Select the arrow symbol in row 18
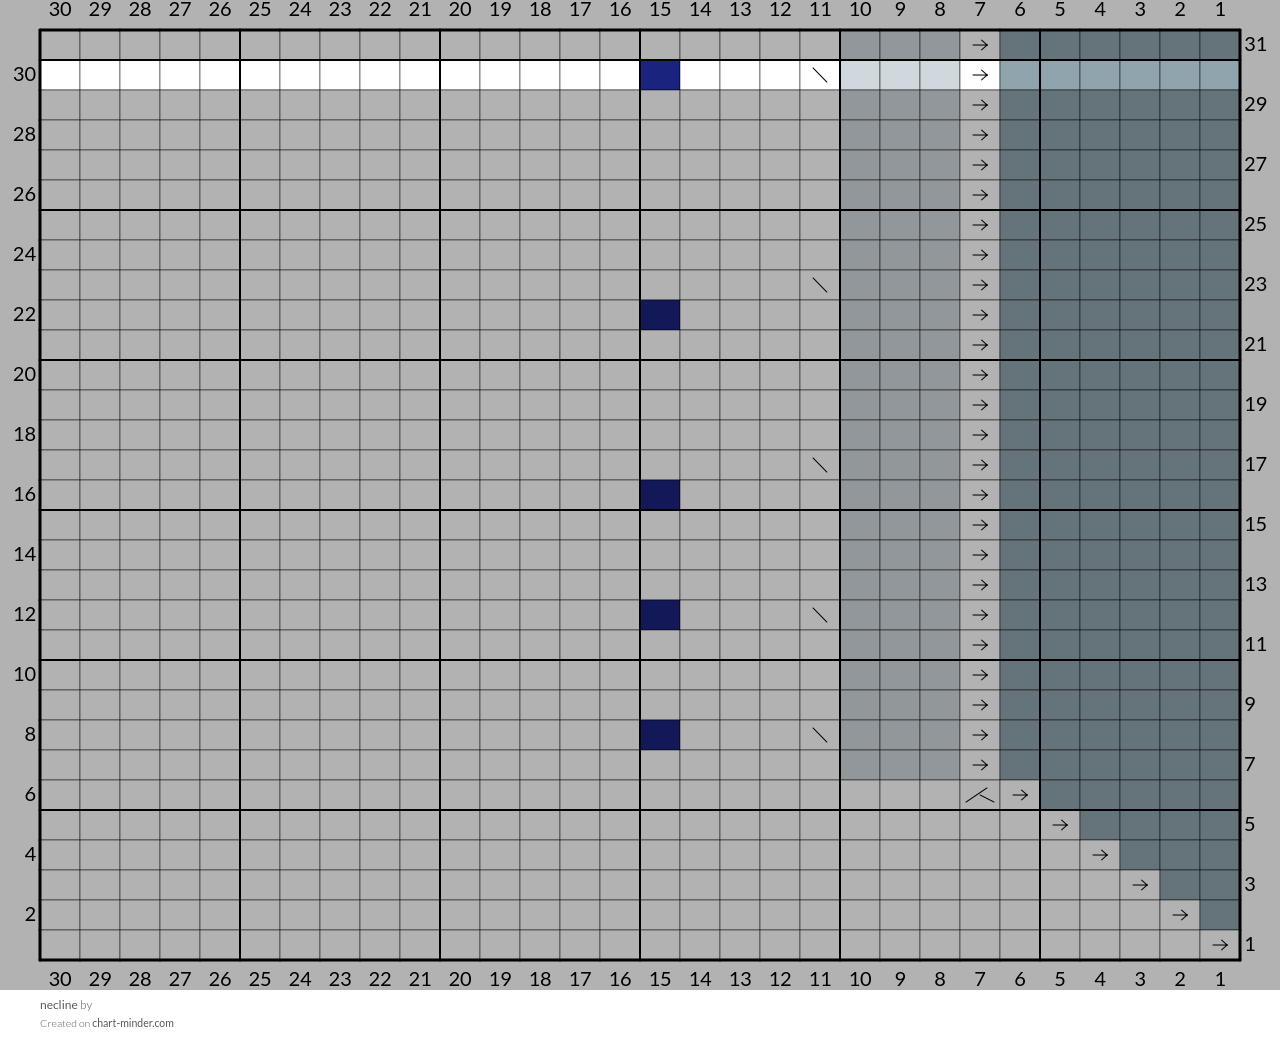 980,435
